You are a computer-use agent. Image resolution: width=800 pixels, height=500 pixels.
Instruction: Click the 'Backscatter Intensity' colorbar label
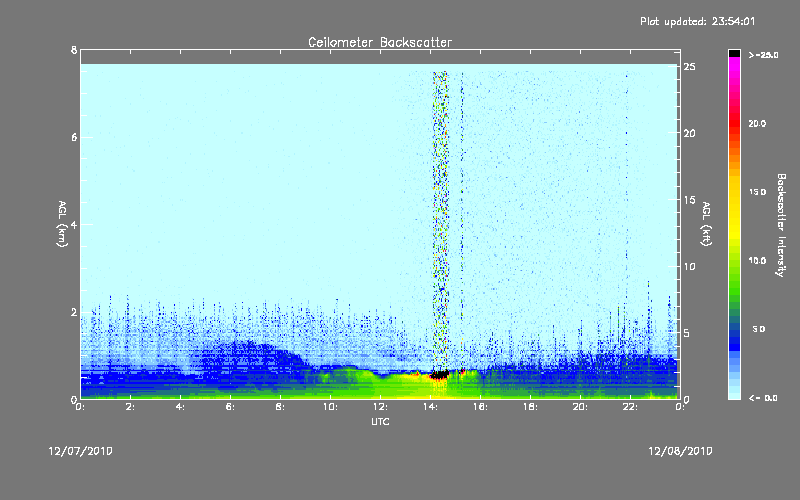pos(781,225)
